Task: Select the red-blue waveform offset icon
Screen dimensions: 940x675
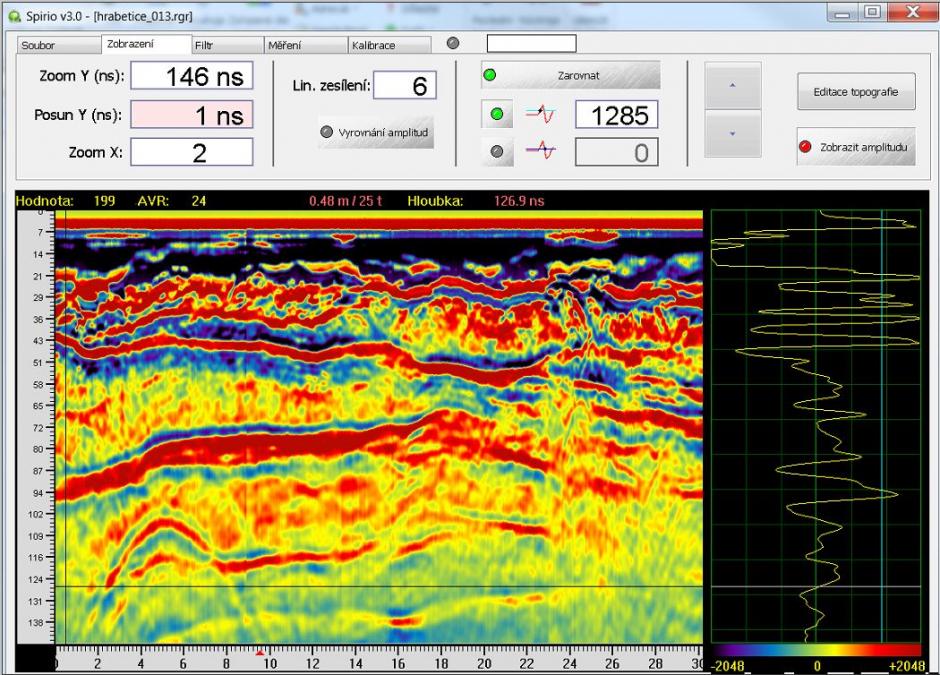Action: (x=541, y=114)
